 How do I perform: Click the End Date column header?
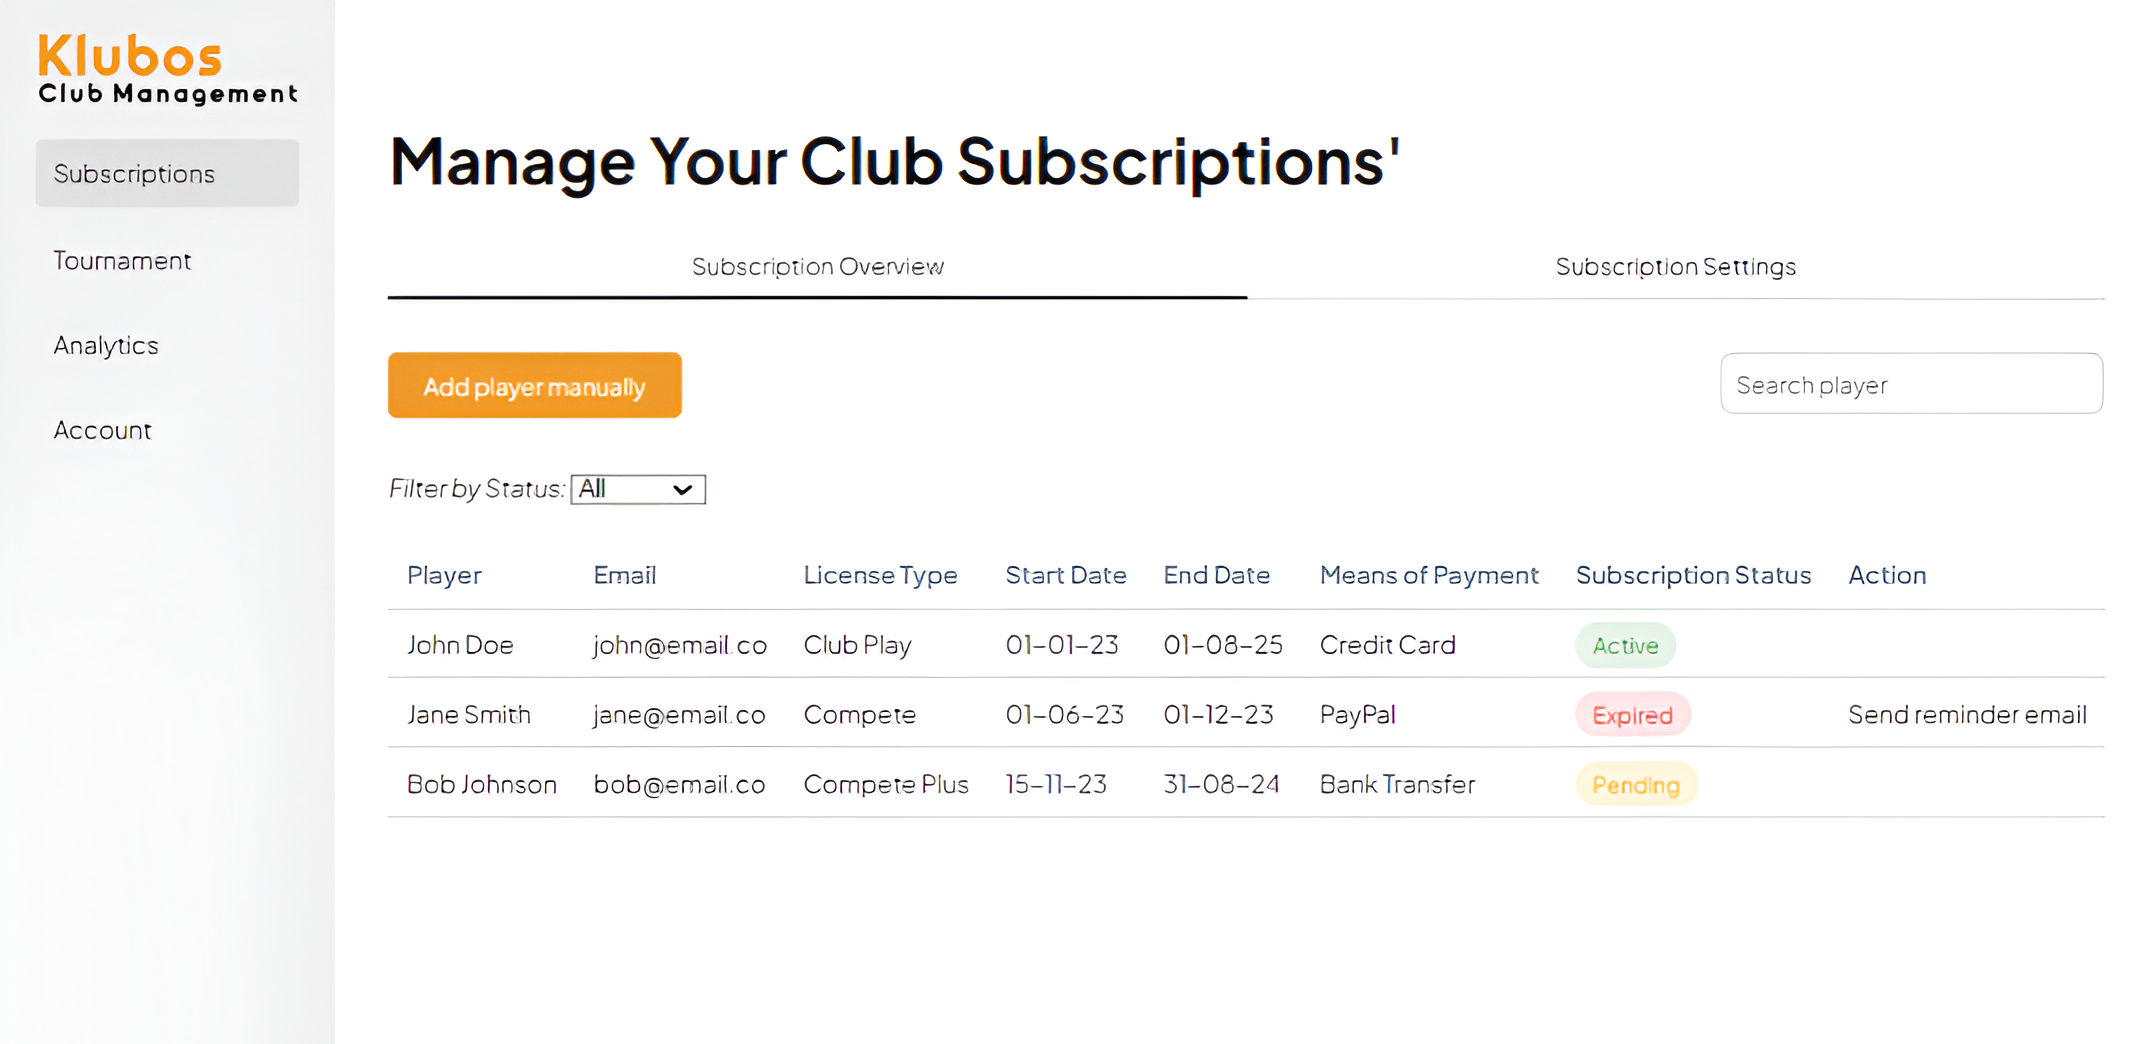[x=1216, y=575]
